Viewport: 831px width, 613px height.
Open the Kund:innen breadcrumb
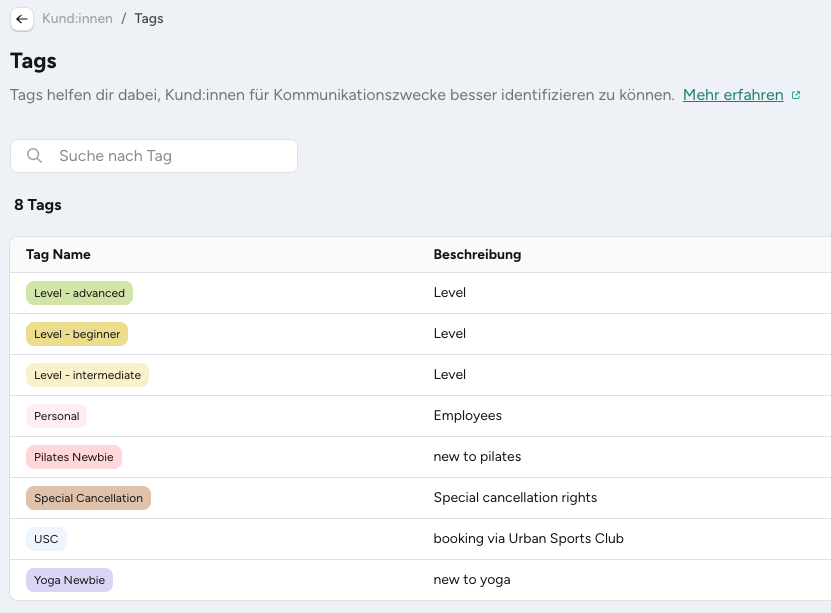pos(77,19)
